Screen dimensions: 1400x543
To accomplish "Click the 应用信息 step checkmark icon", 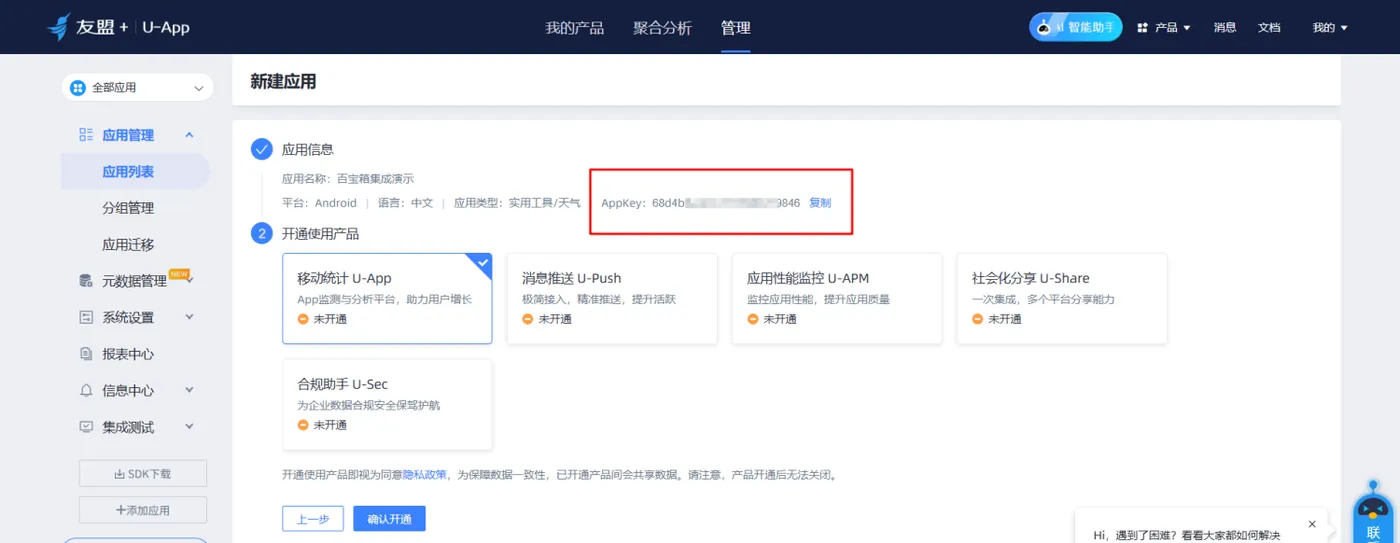I will pos(262,149).
